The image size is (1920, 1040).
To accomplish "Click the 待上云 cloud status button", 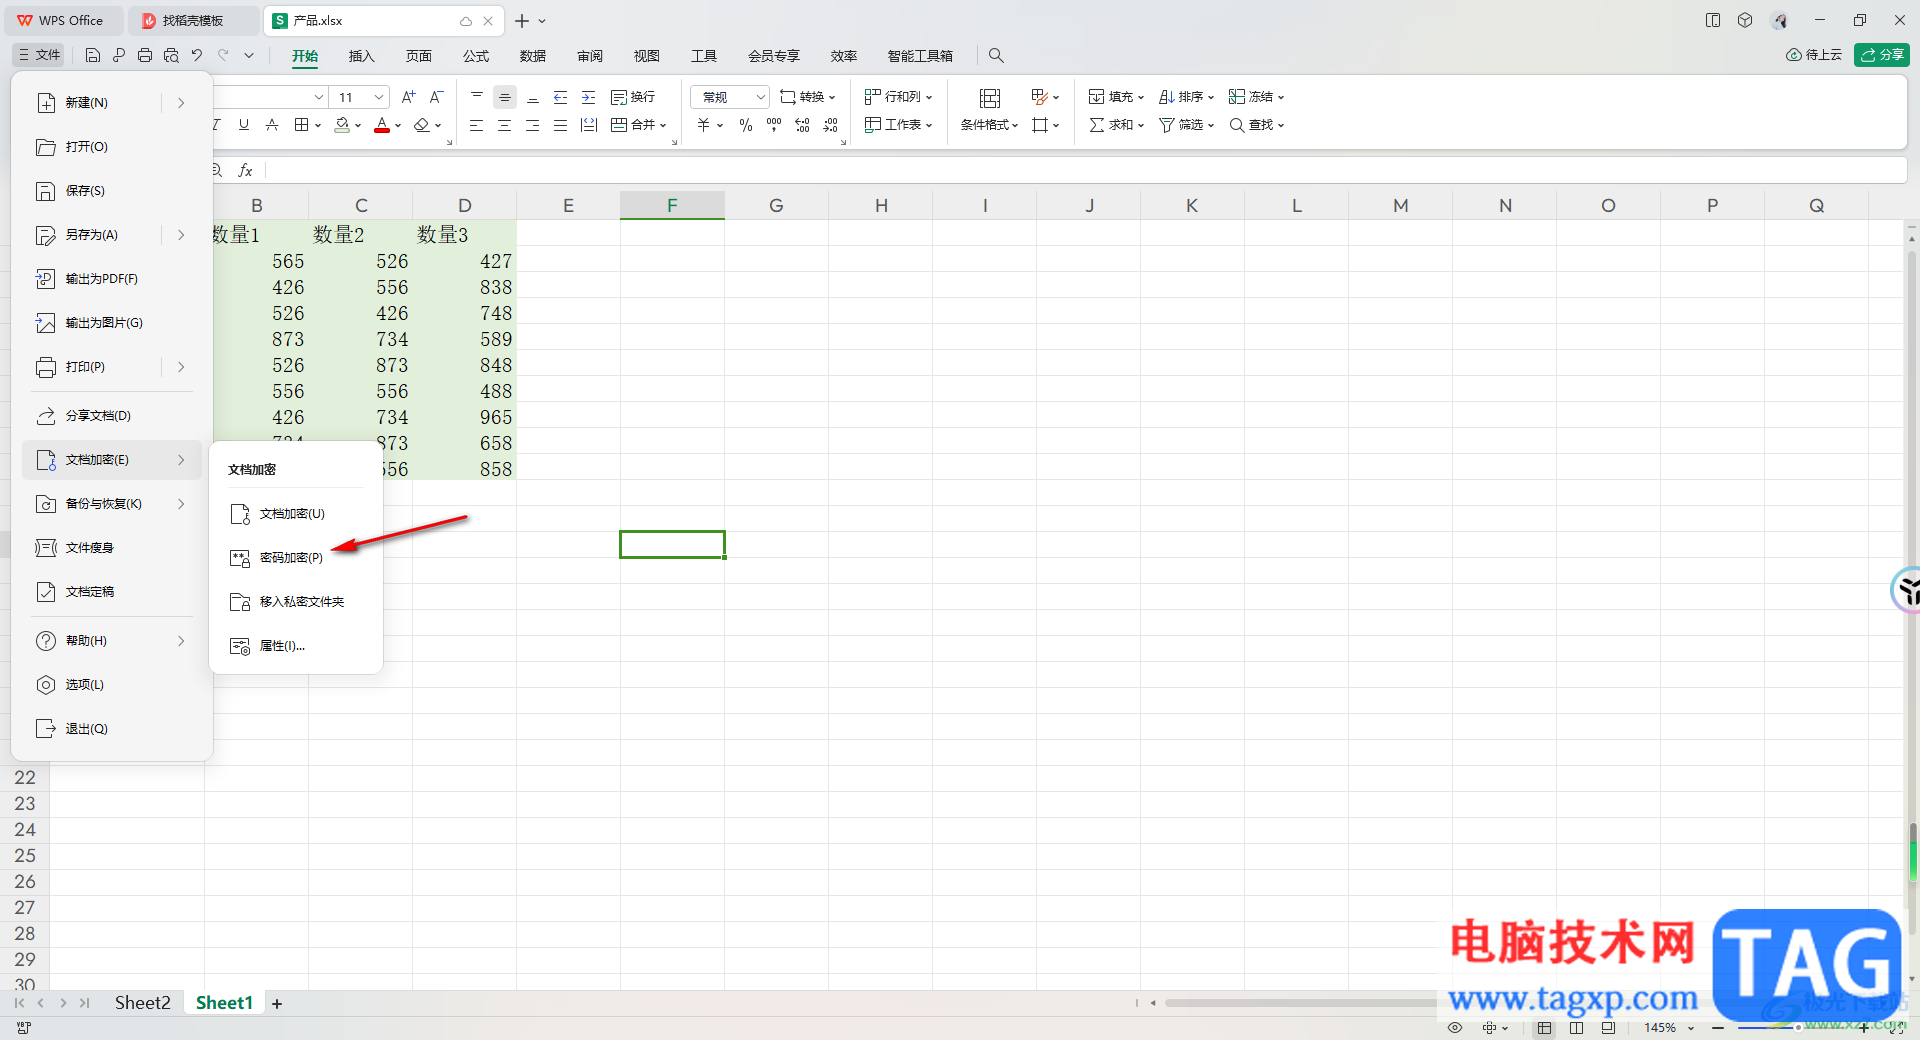I will click(x=1814, y=55).
